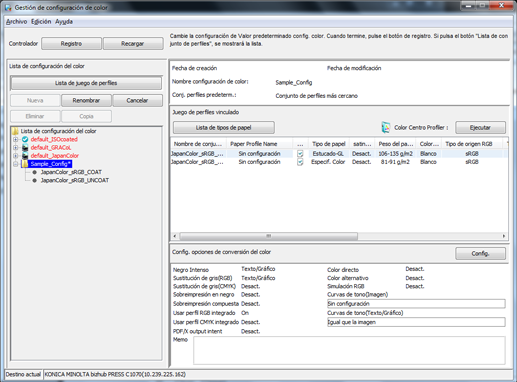
Task: Click the horizontal scrollbar thumb in profile table
Action: 269,236
